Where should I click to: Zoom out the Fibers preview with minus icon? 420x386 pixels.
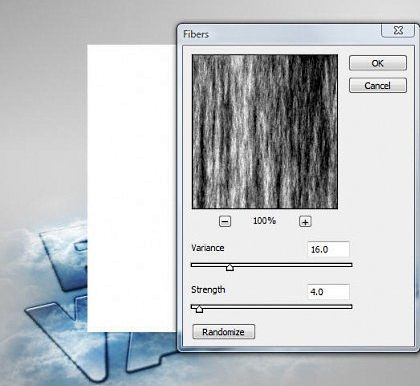tap(225, 221)
